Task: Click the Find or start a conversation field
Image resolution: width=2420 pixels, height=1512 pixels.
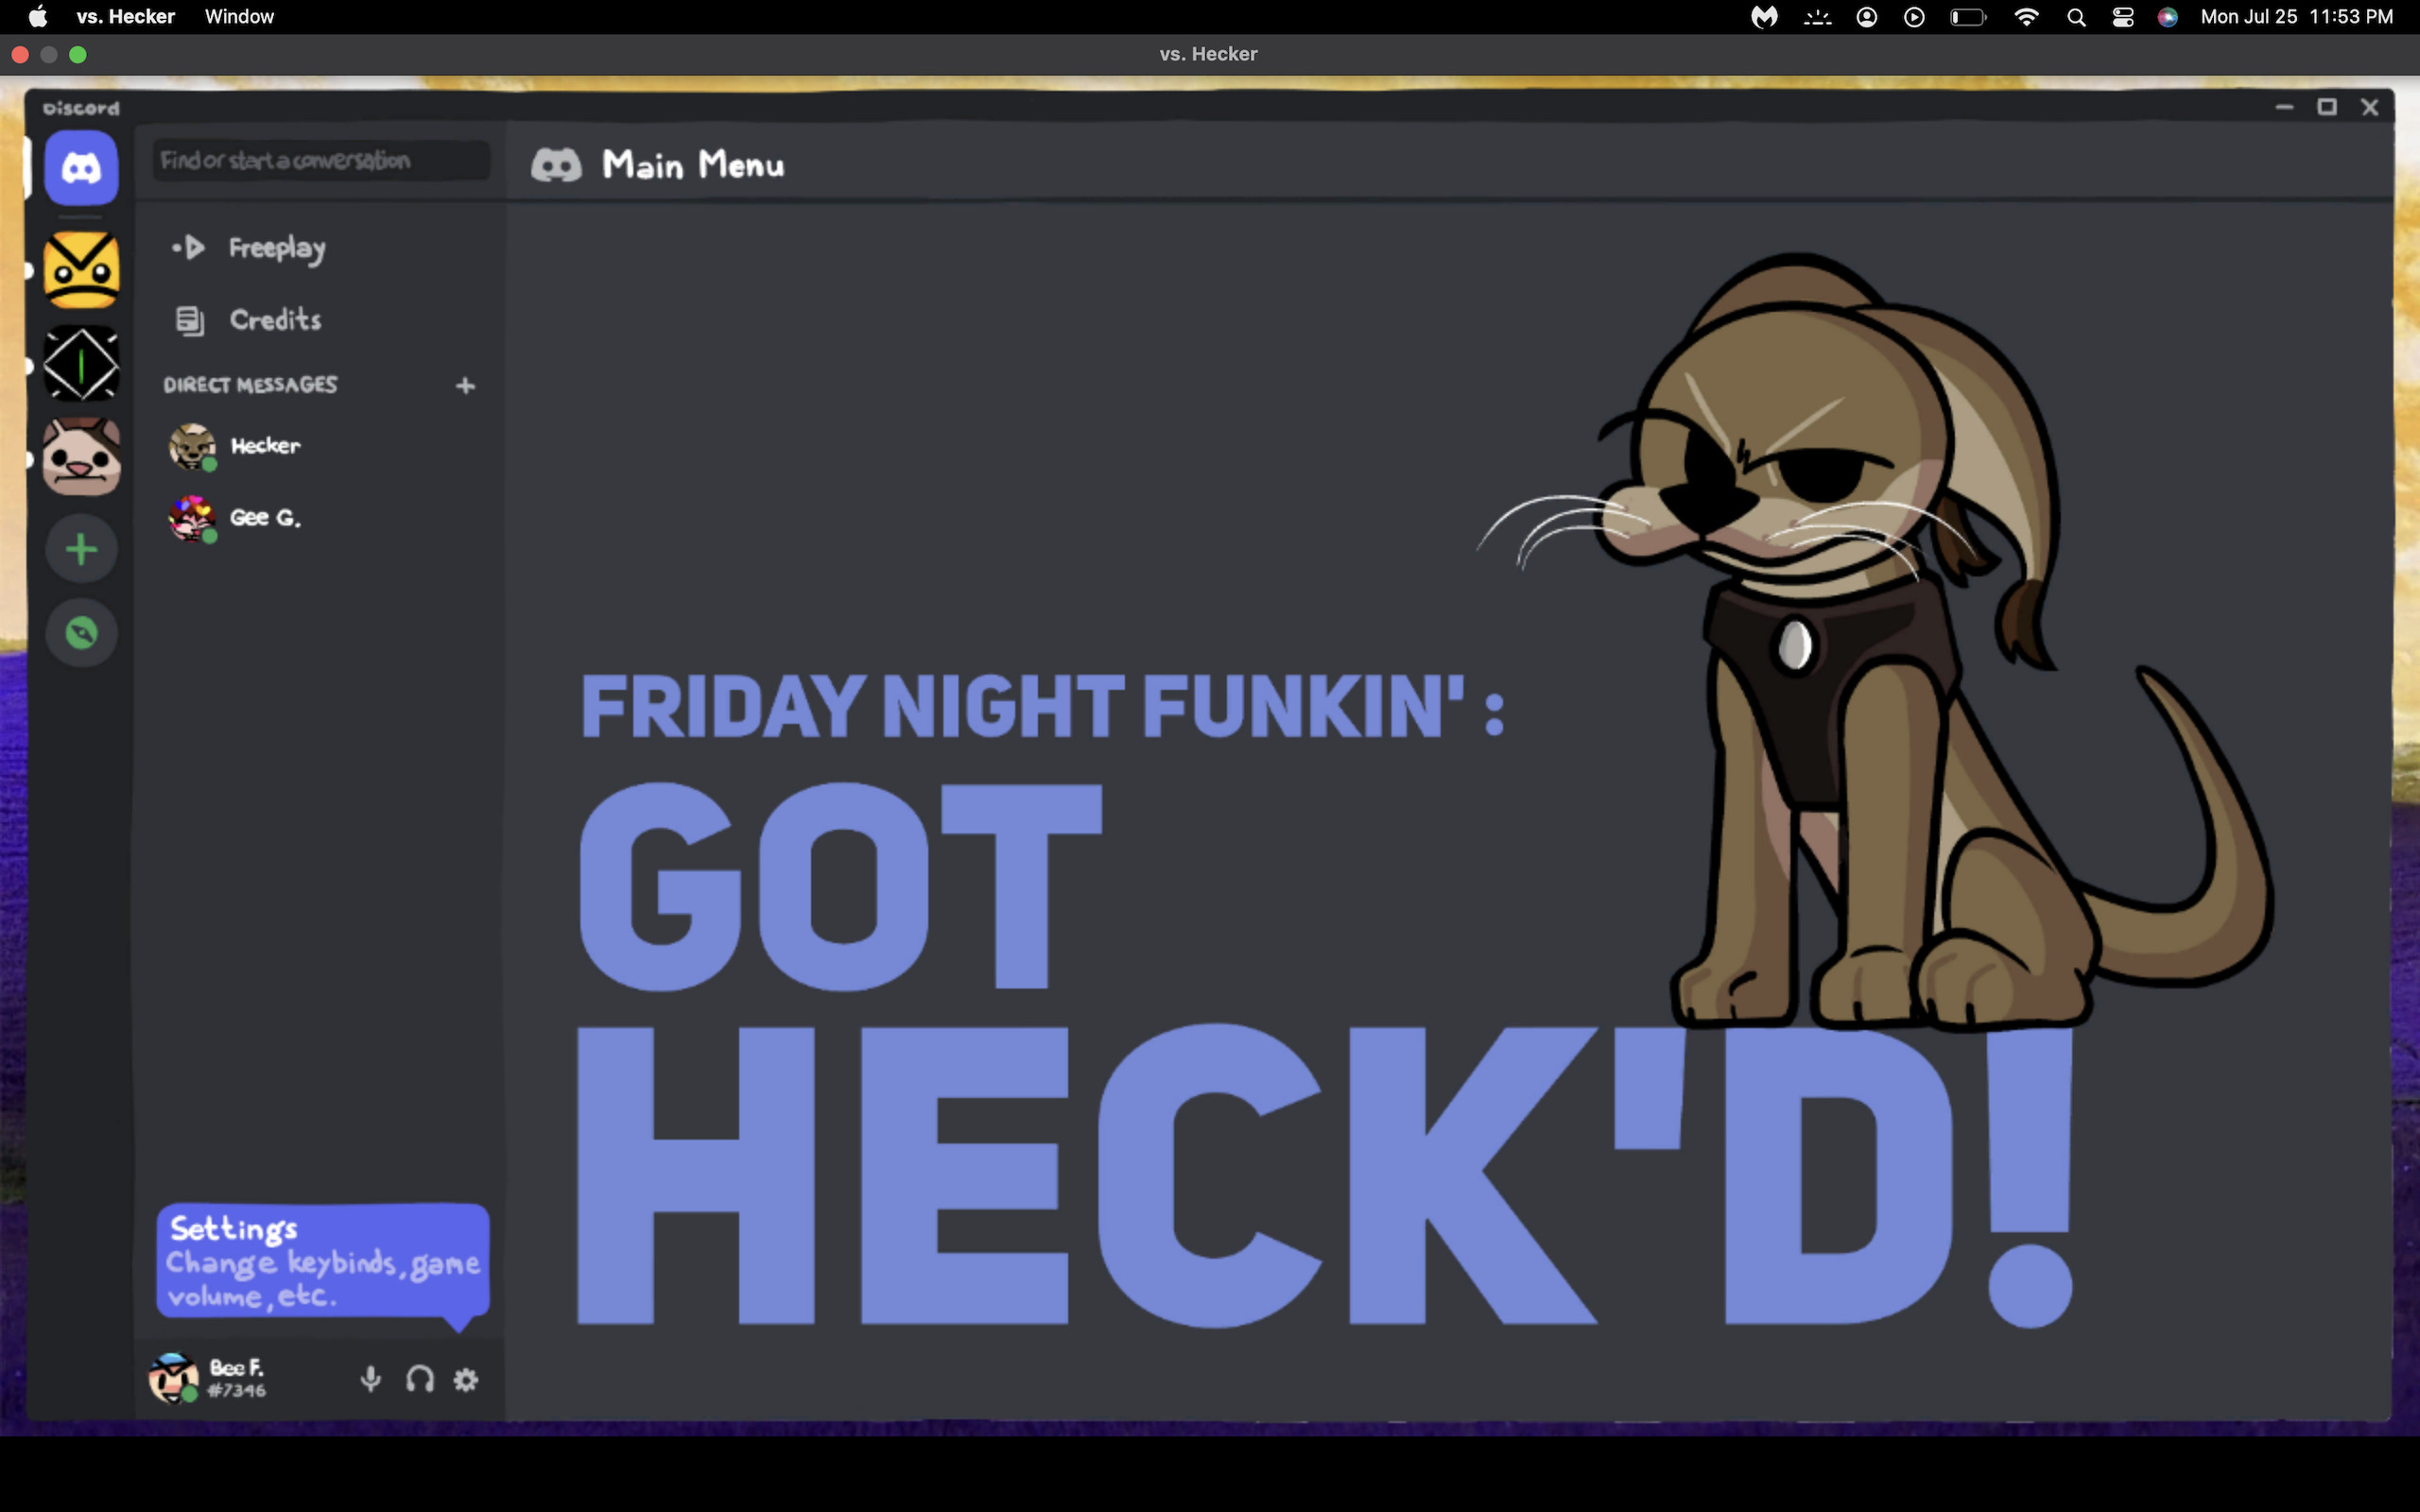Action: click(x=321, y=160)
